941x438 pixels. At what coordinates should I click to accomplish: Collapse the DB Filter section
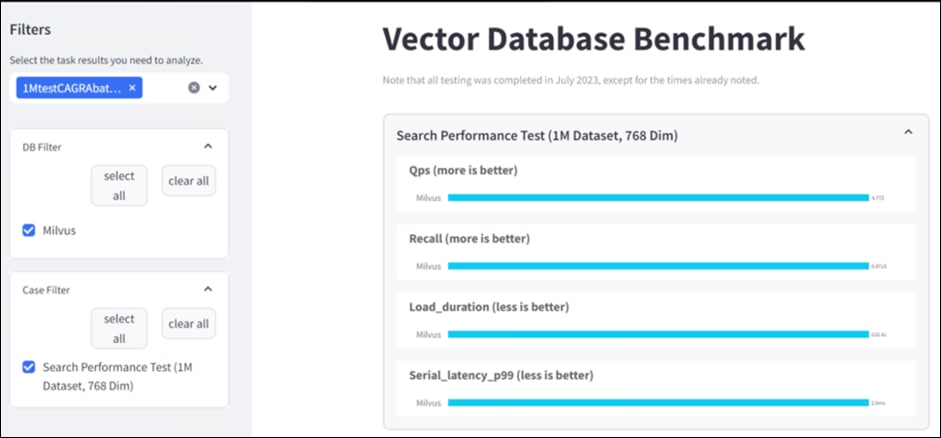(208, 146)
